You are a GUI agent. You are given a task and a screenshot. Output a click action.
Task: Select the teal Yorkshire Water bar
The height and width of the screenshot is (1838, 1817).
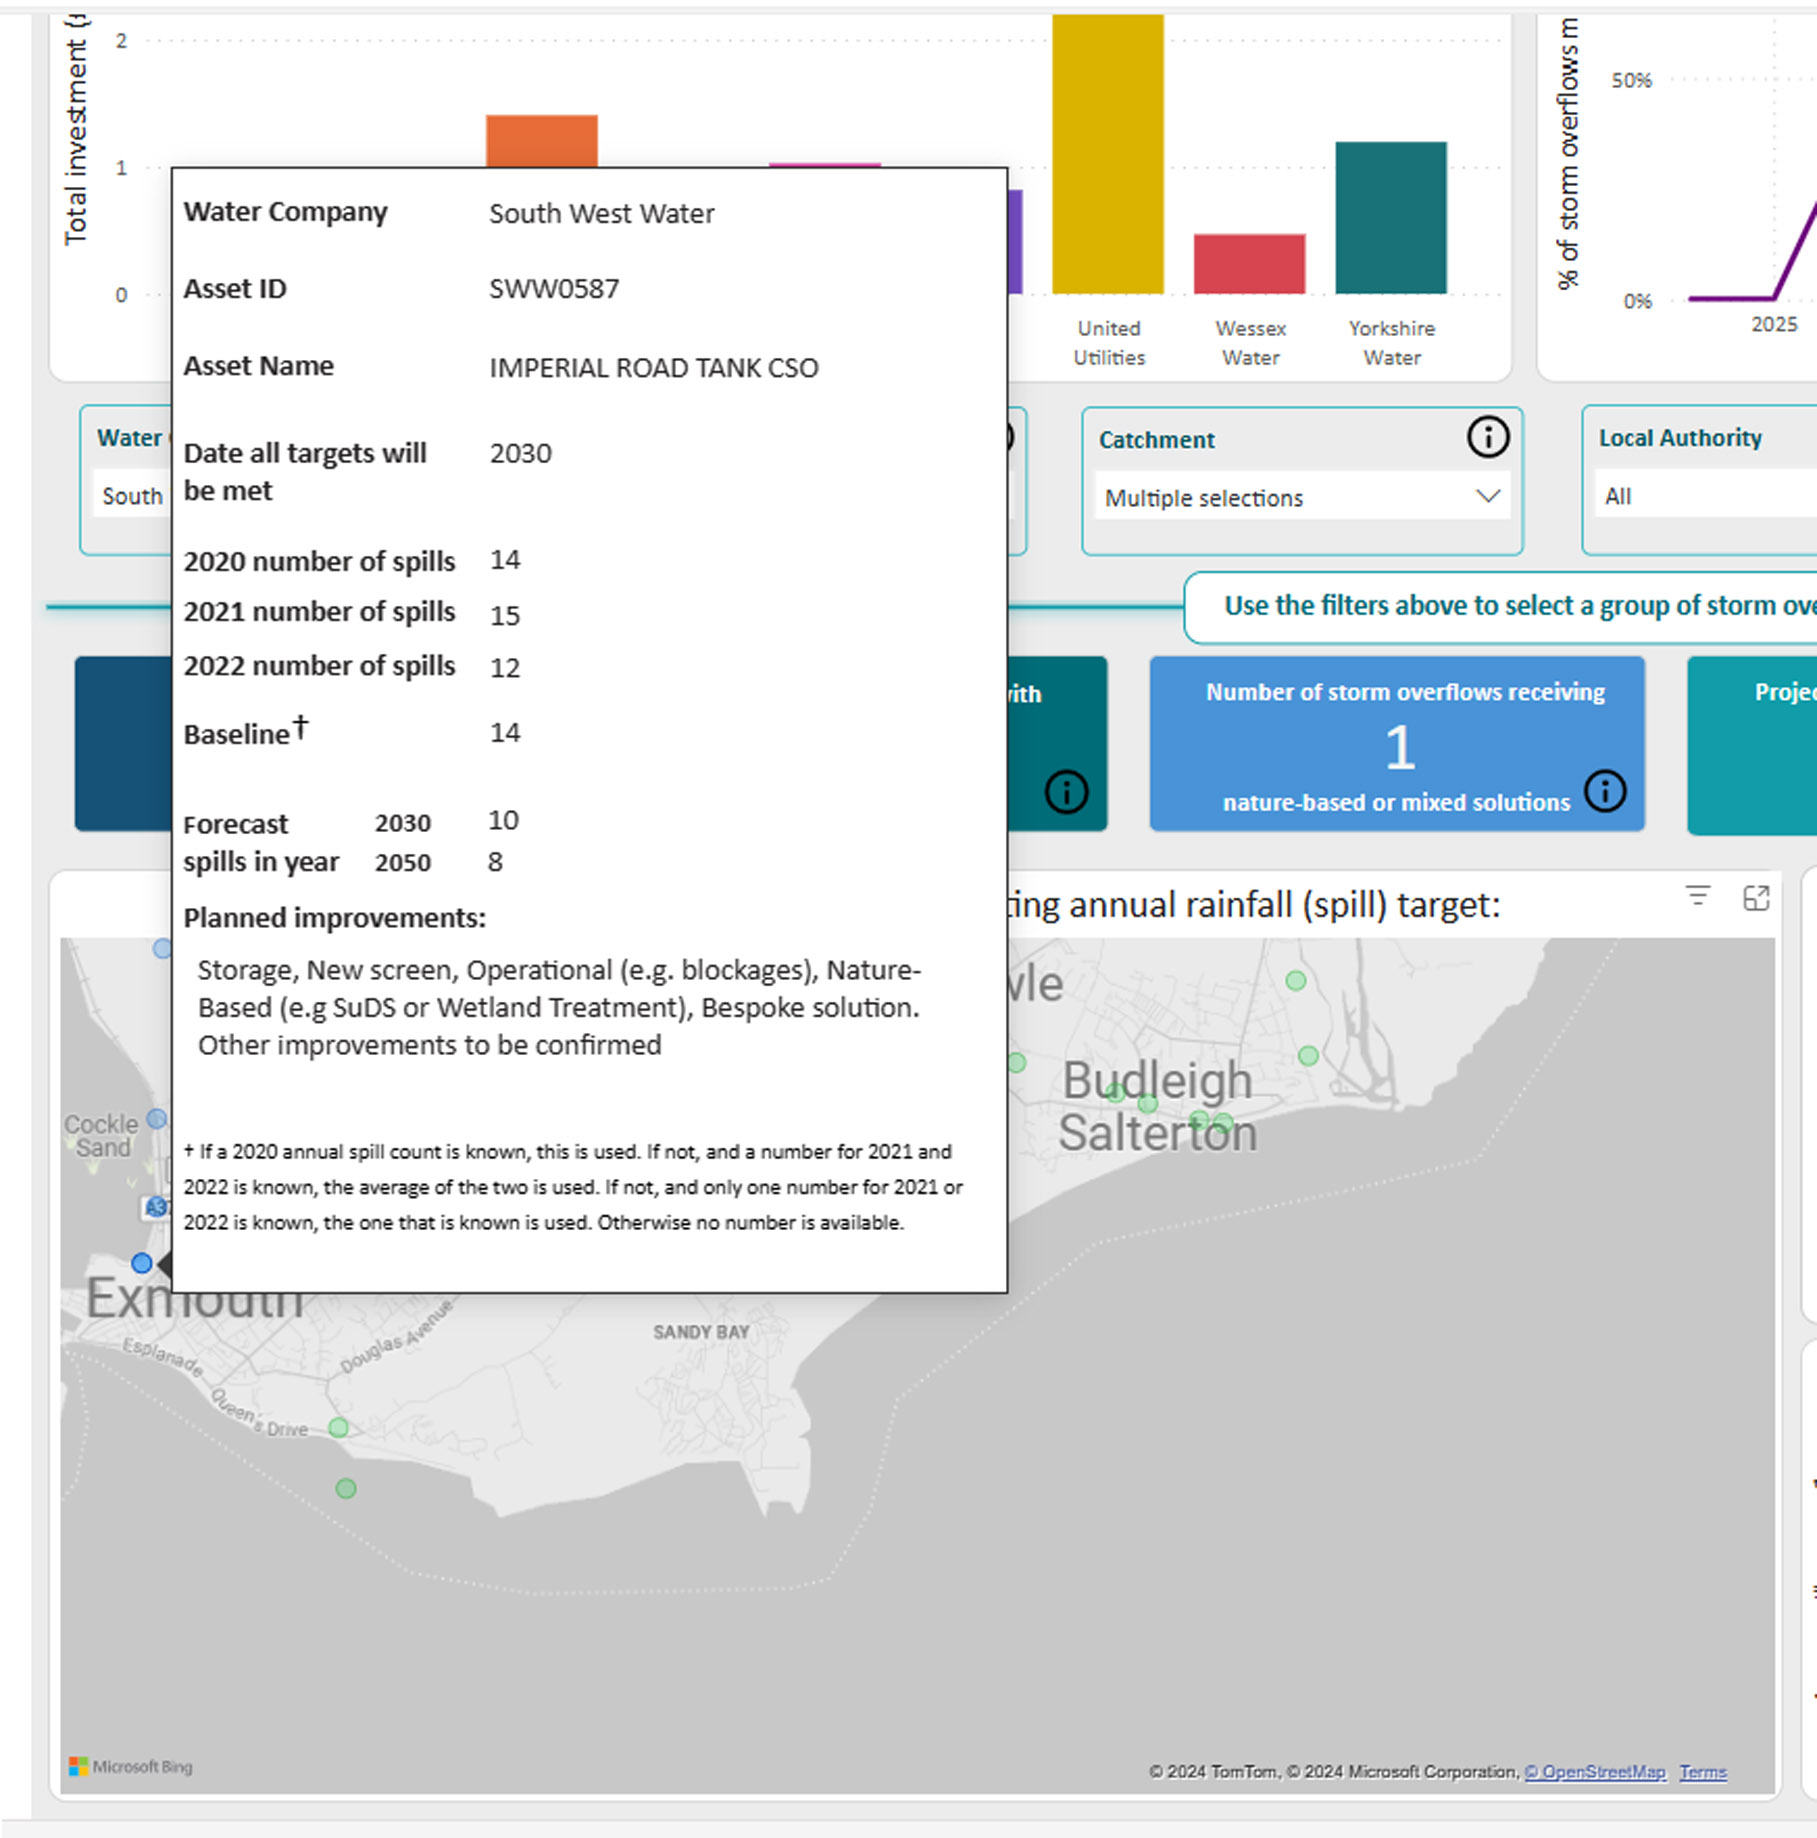tap(1390, 218)
